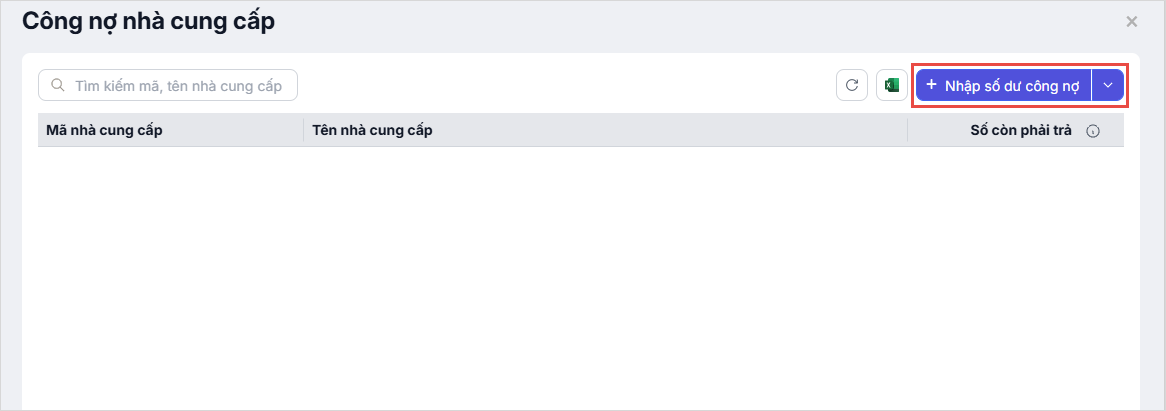
Task: Refresh the supplier debt list
Action: [x=852, y=85]
